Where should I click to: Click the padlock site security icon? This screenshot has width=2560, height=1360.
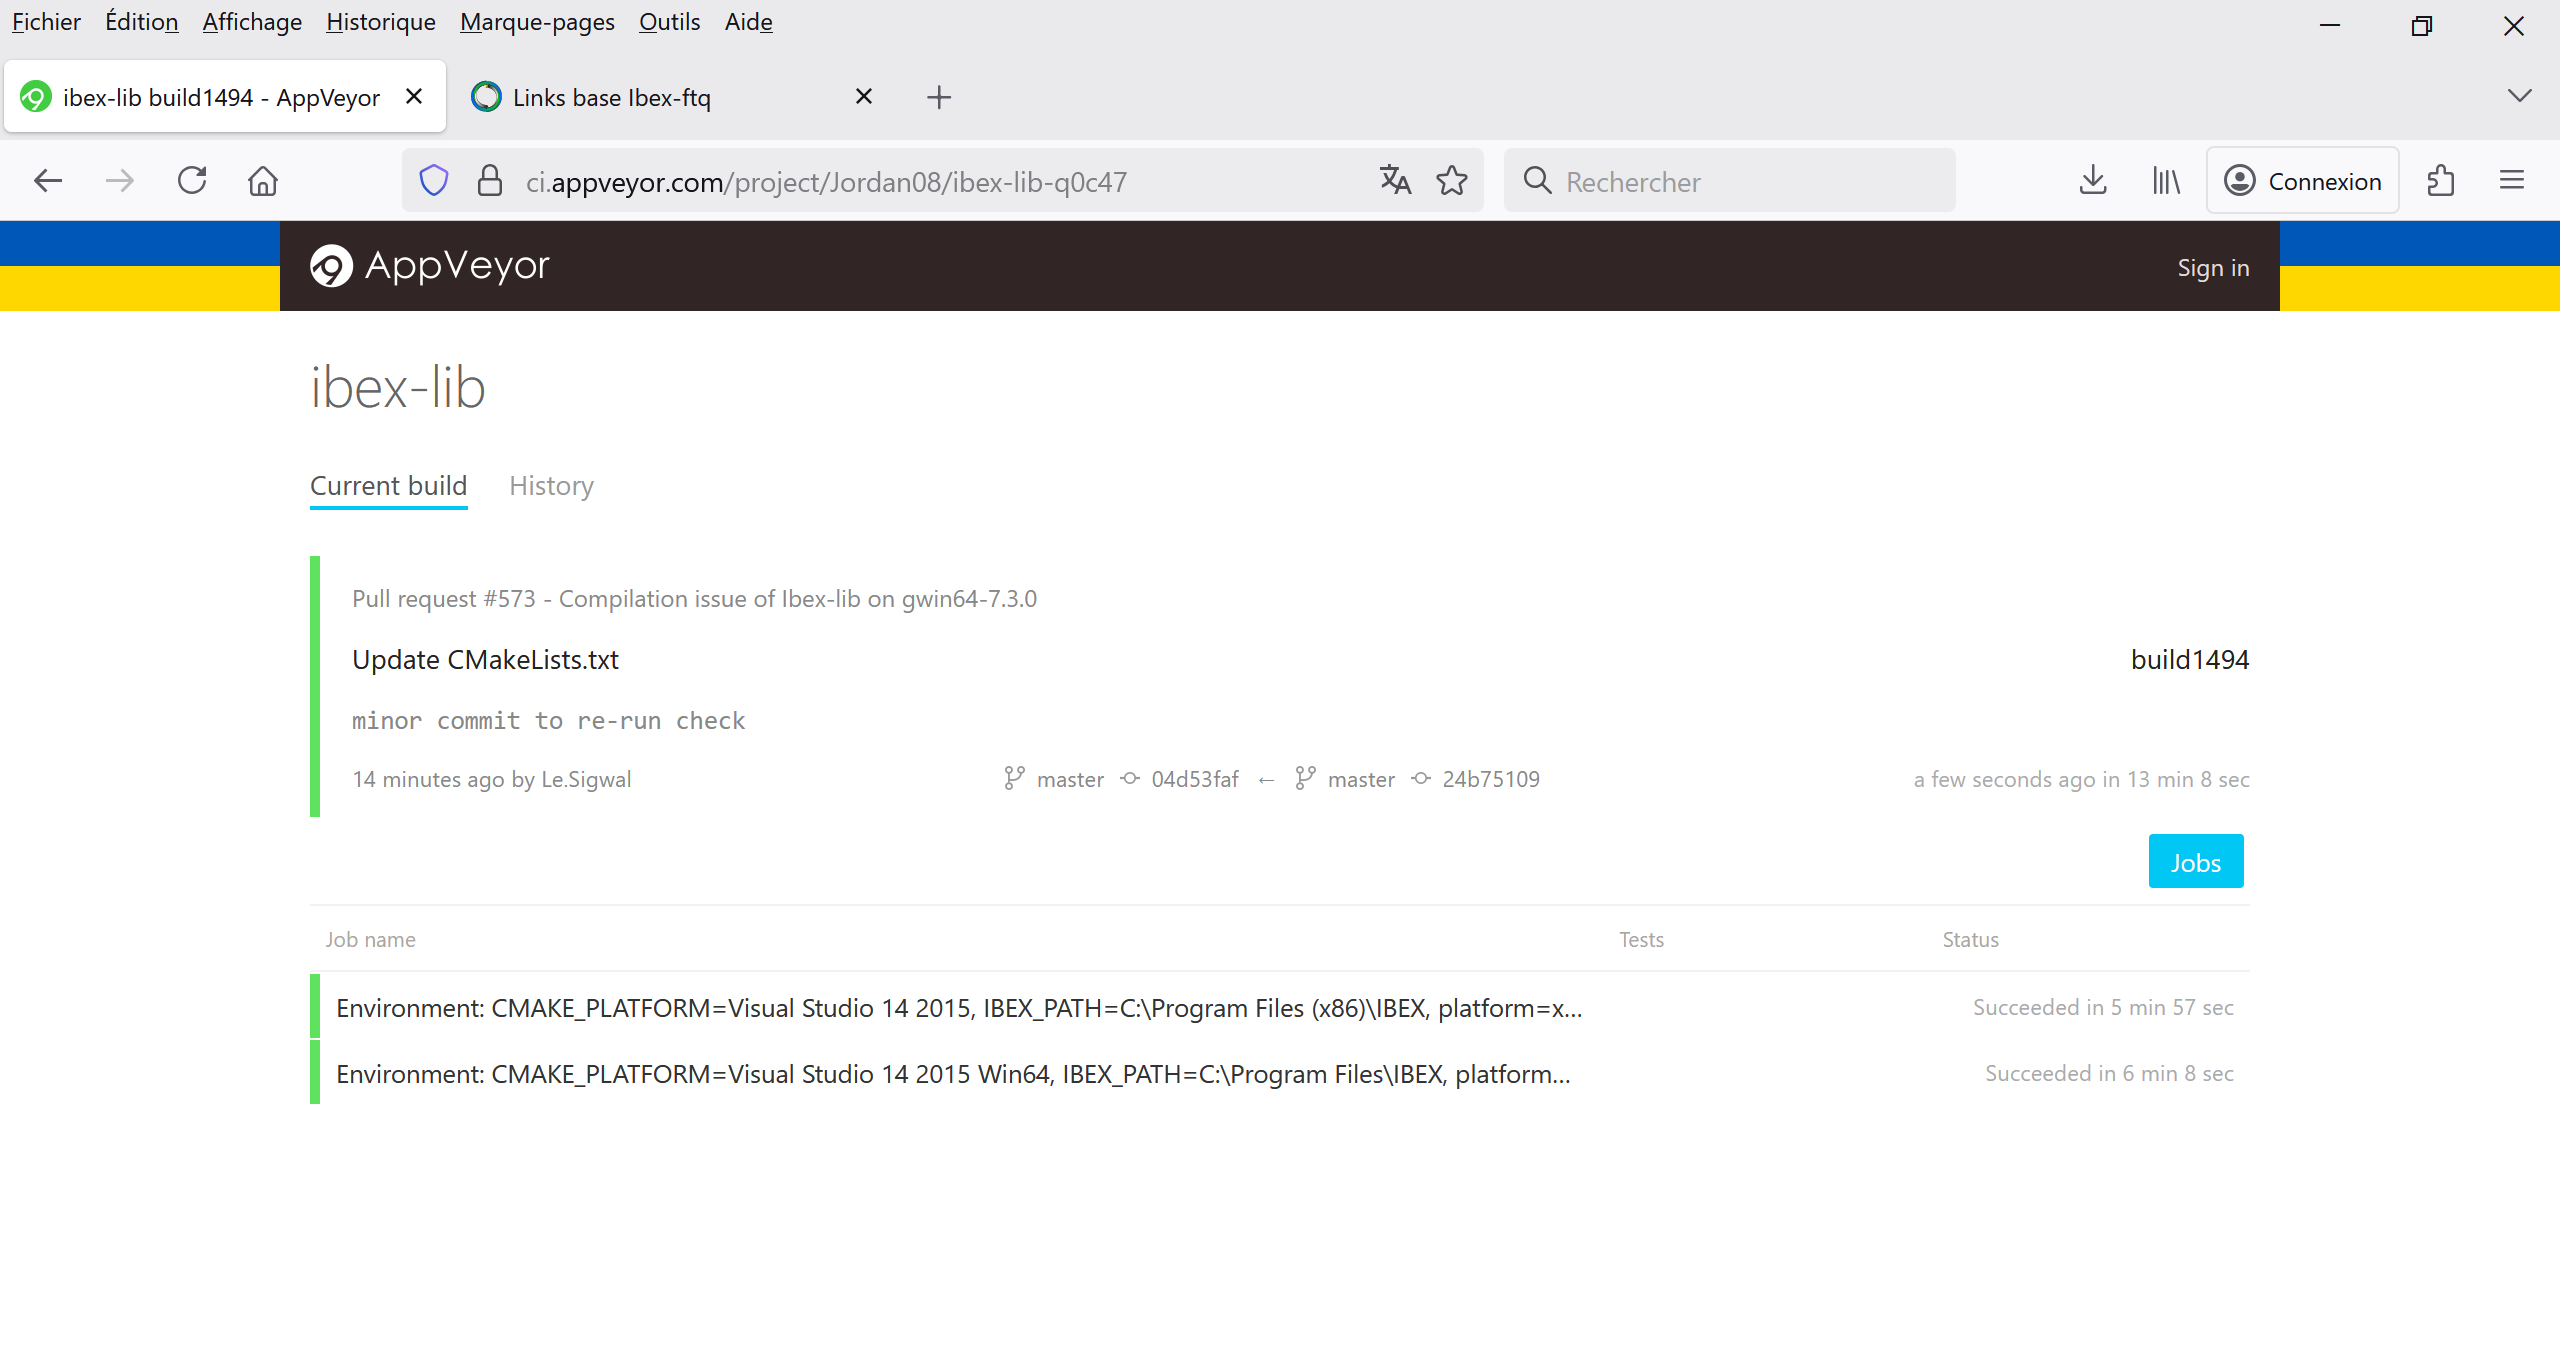point(489,181)
